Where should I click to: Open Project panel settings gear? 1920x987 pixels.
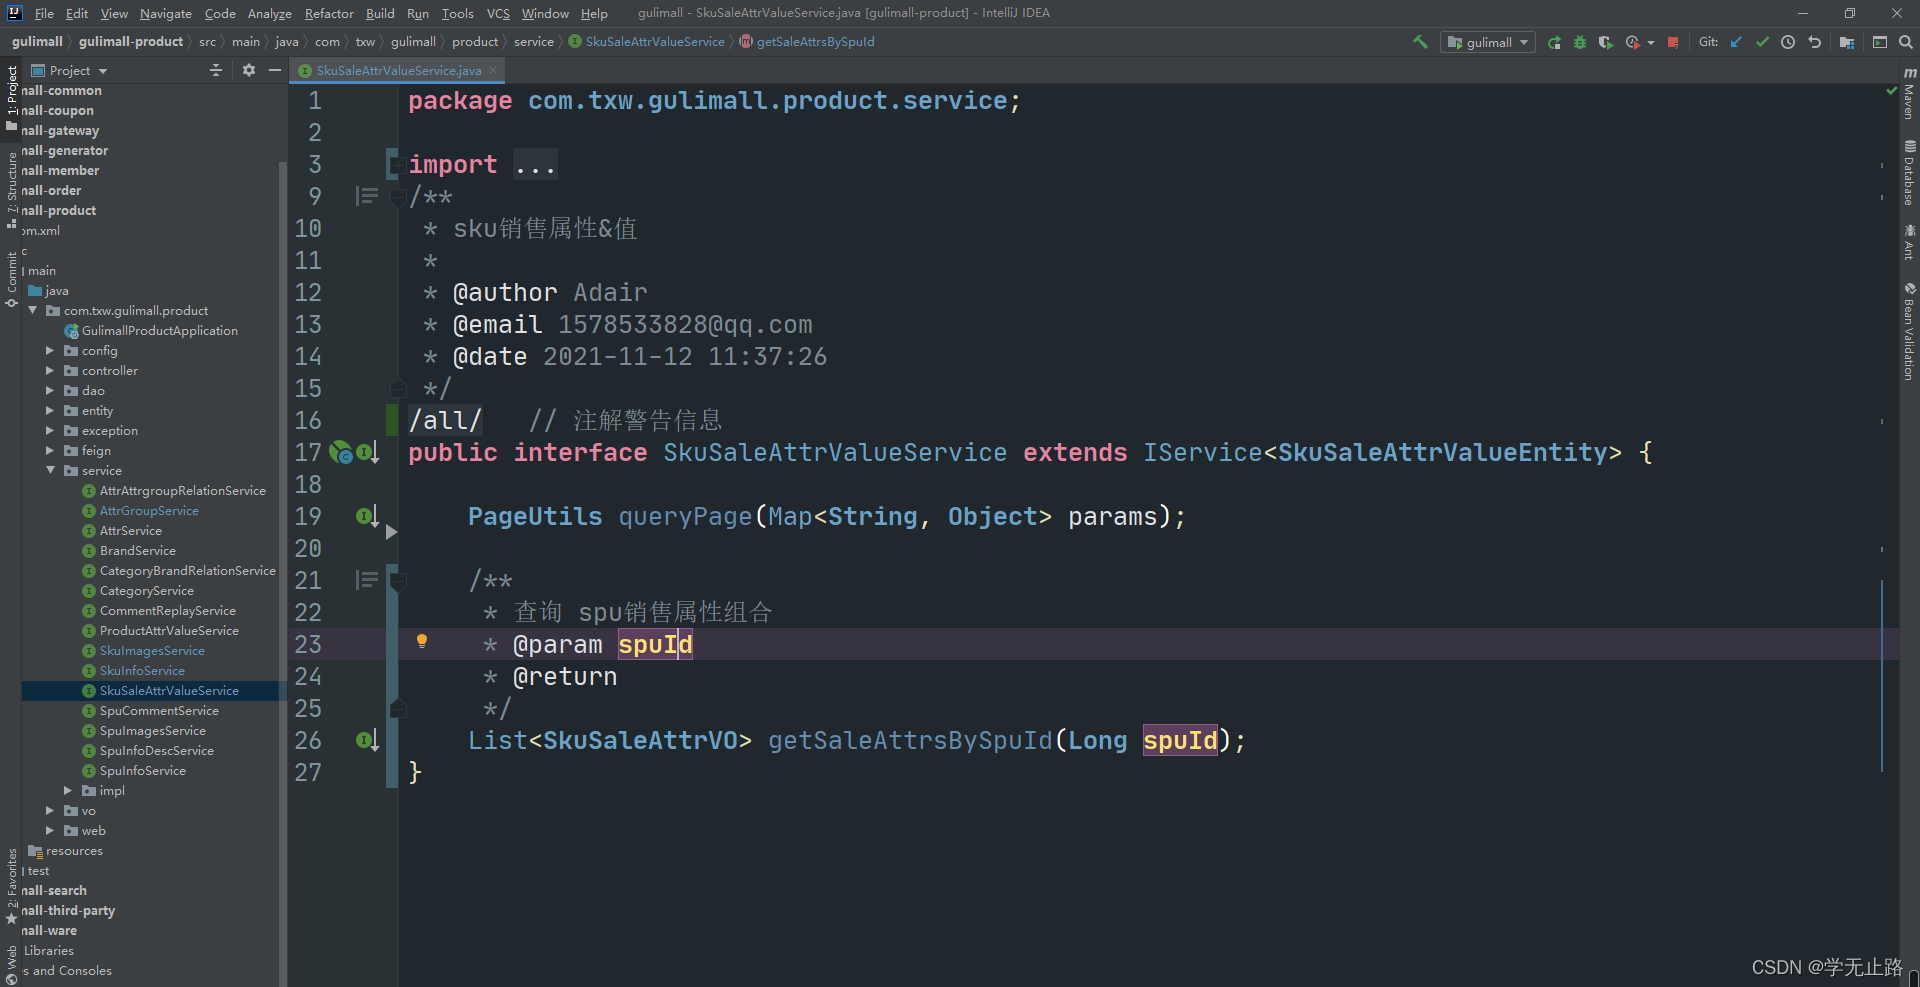point(249,70)
